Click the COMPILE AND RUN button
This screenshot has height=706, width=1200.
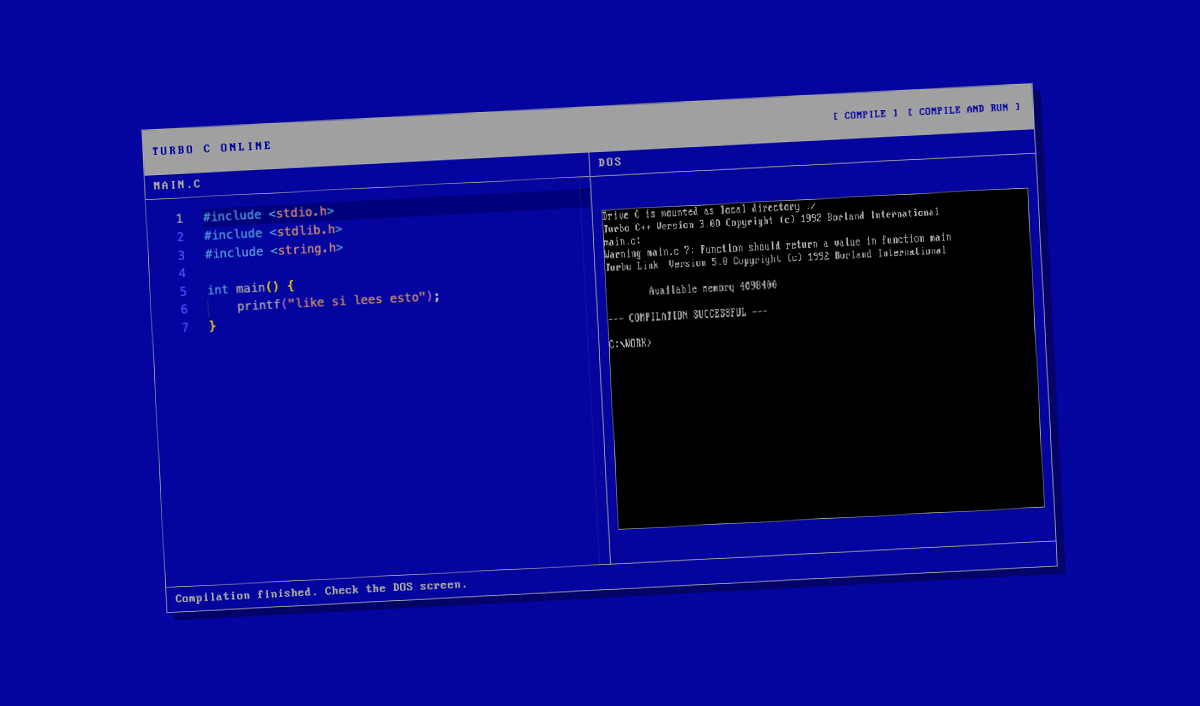point(964,109)
